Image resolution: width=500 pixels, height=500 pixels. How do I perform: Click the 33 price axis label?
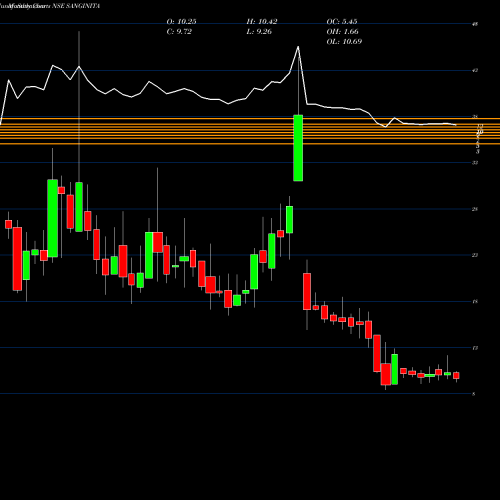(475, 163)
